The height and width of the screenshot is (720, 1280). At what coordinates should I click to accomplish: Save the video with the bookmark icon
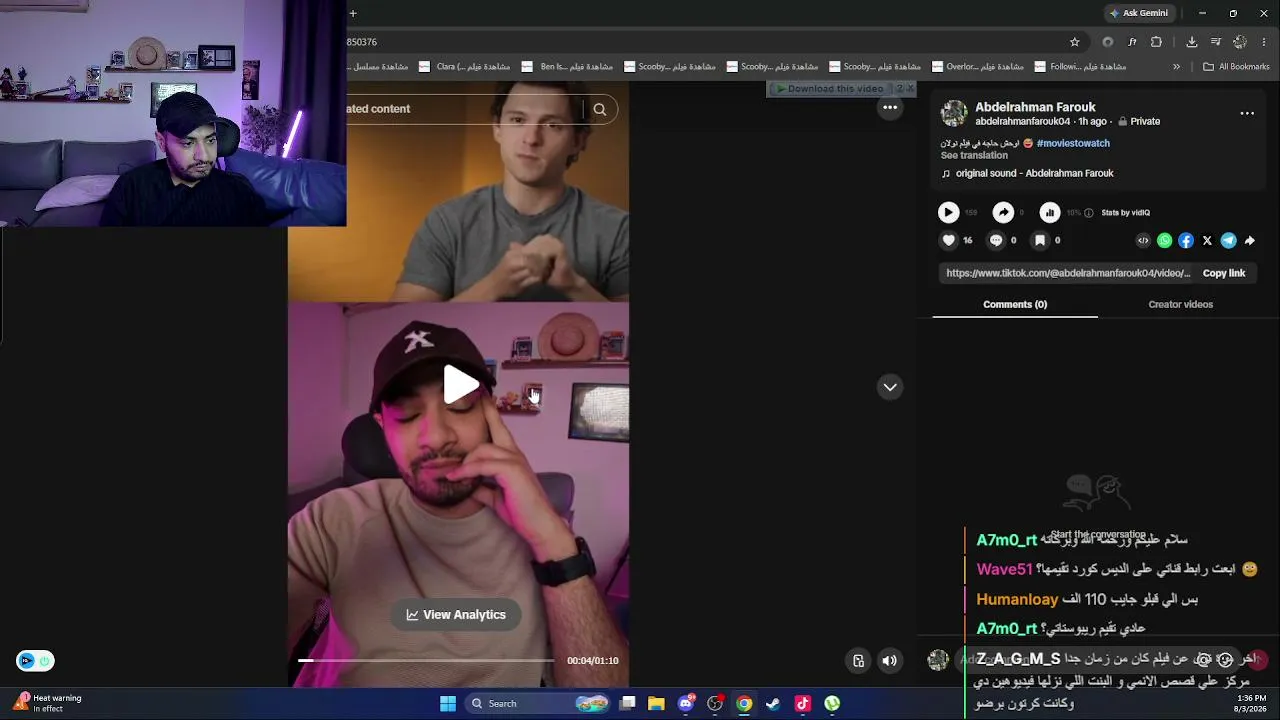1040,240
